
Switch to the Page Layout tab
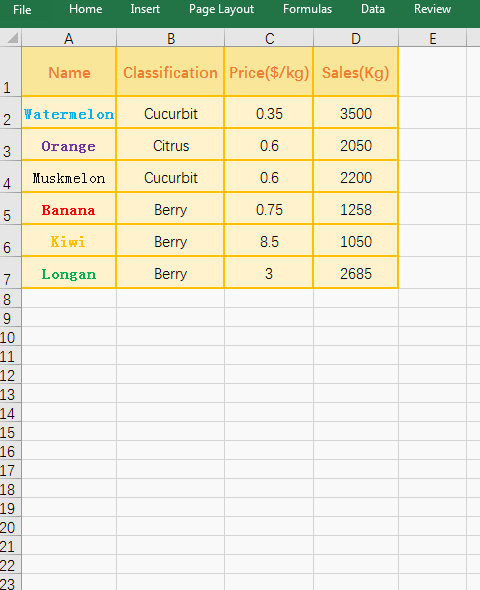221,9
